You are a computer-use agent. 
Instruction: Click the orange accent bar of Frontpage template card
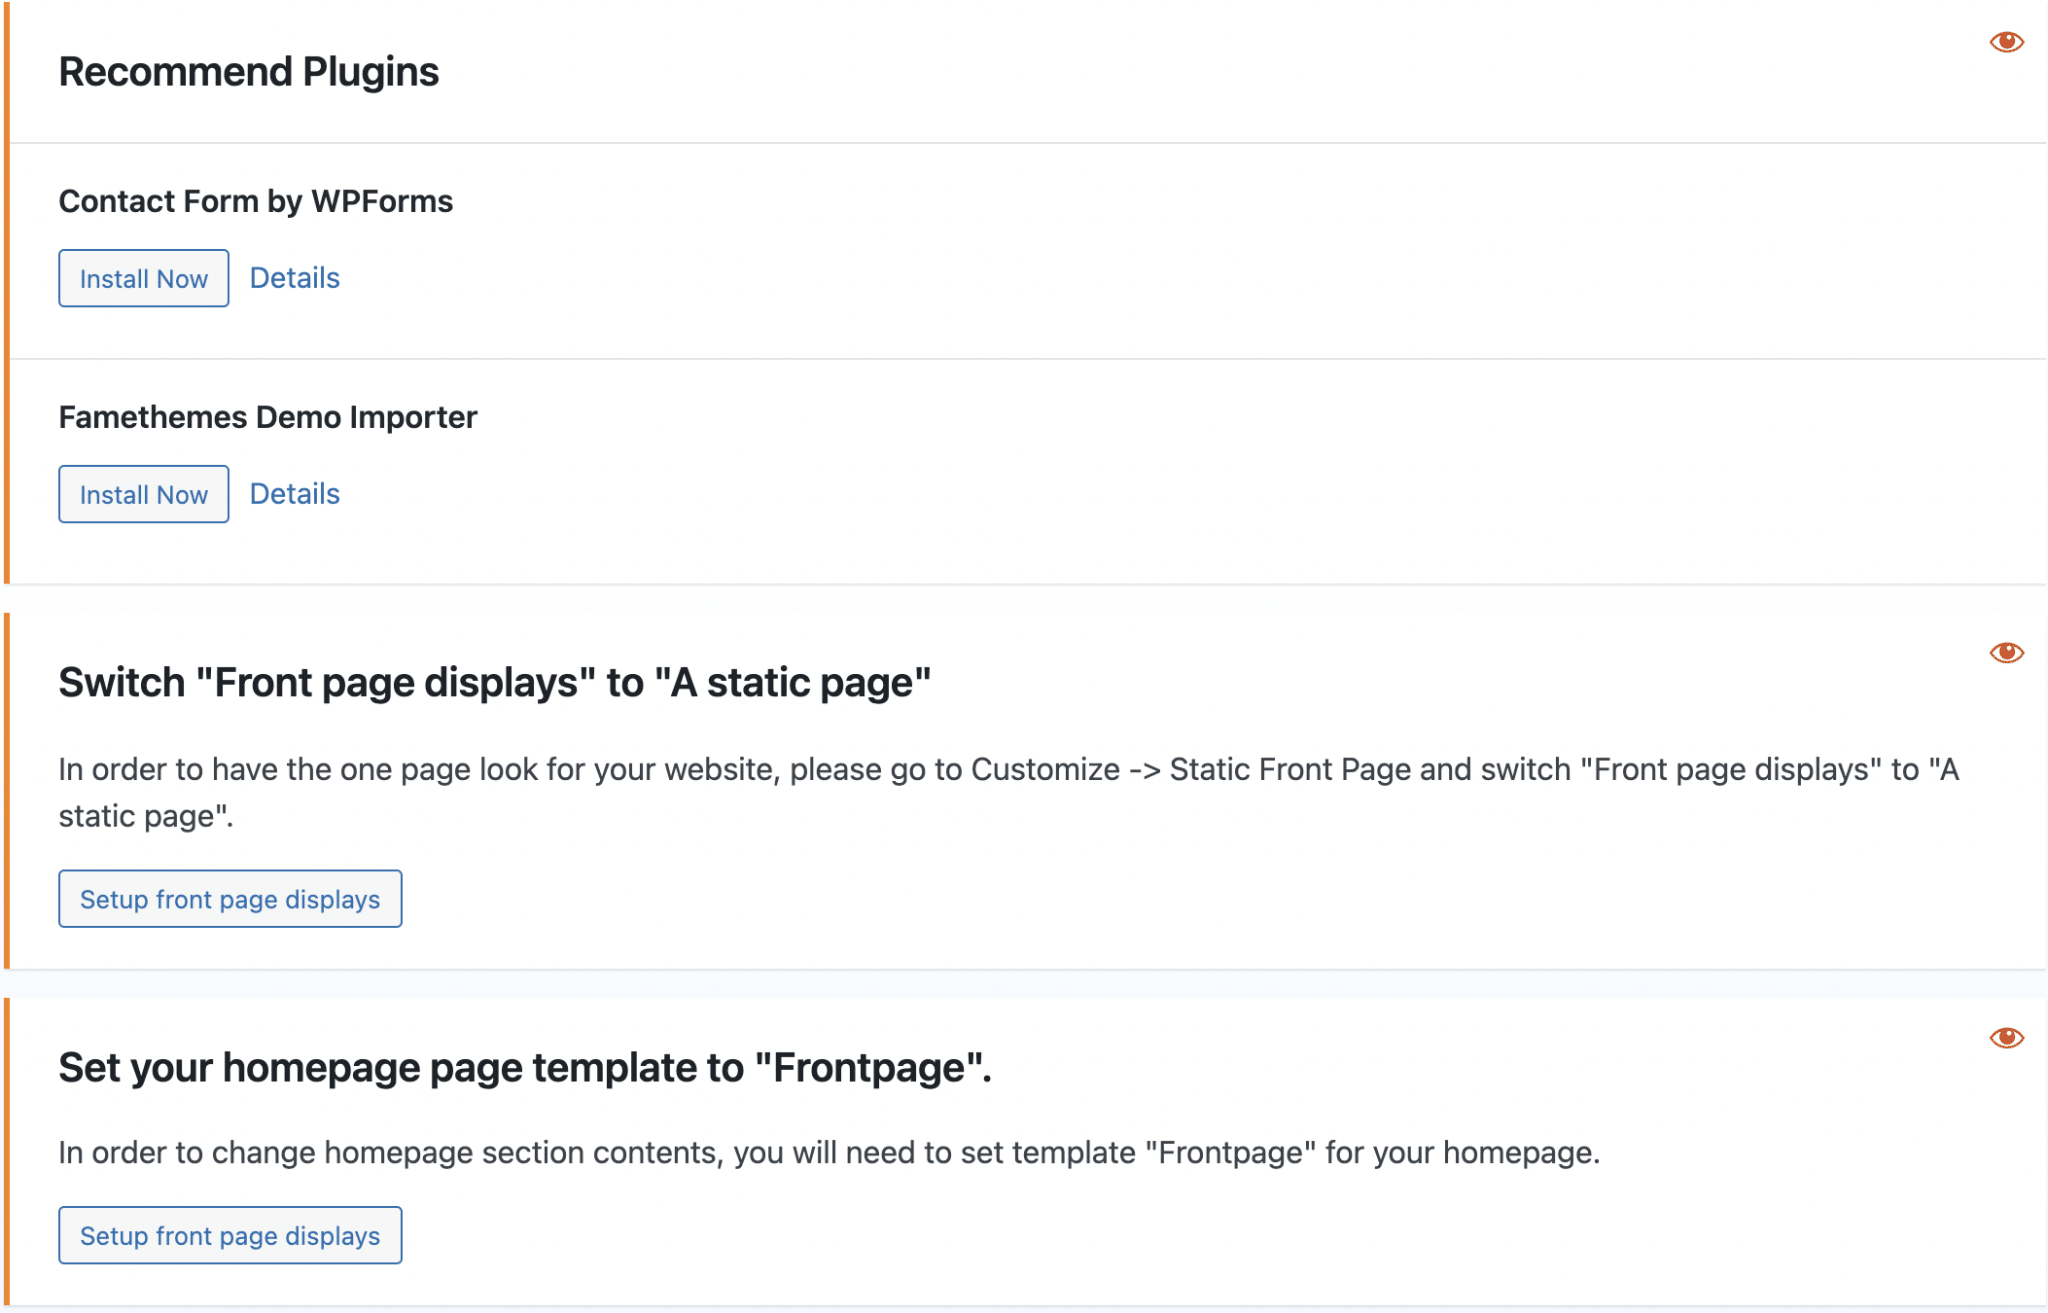[x=7, y=1150]
